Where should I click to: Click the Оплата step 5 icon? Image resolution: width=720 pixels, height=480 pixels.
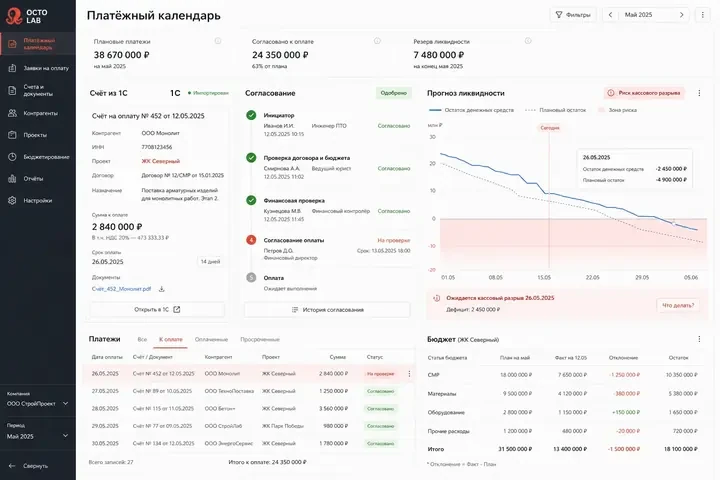251,277
